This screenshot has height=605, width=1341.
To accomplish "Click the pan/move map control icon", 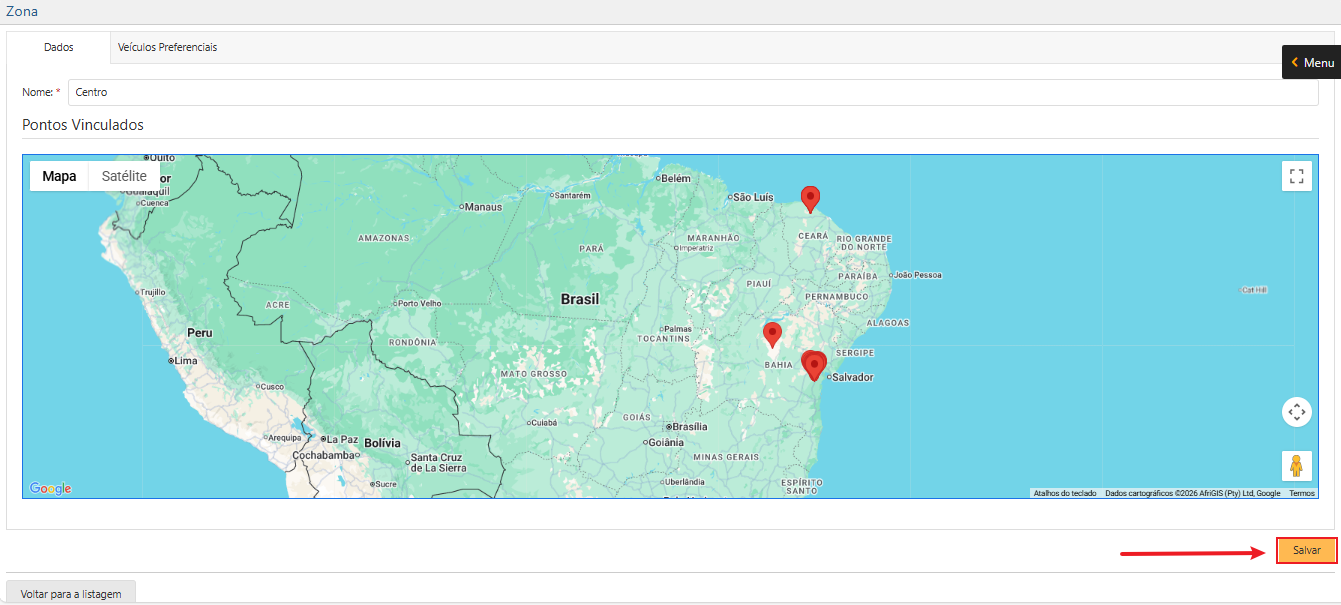I will coord(1296,412).
